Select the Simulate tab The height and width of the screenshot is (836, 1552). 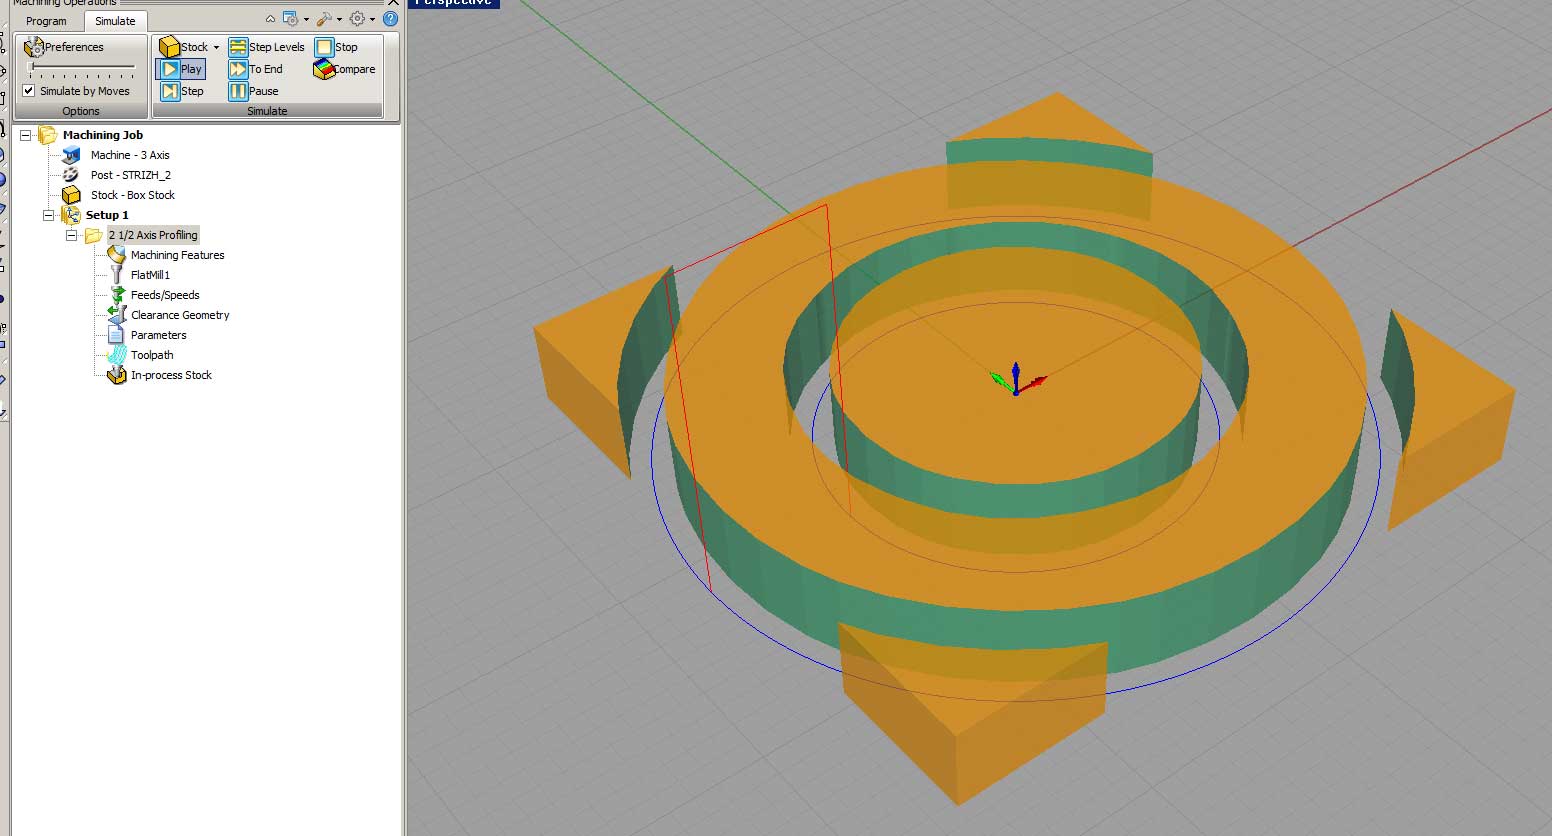pyautogui.click(x=115, y=21)
